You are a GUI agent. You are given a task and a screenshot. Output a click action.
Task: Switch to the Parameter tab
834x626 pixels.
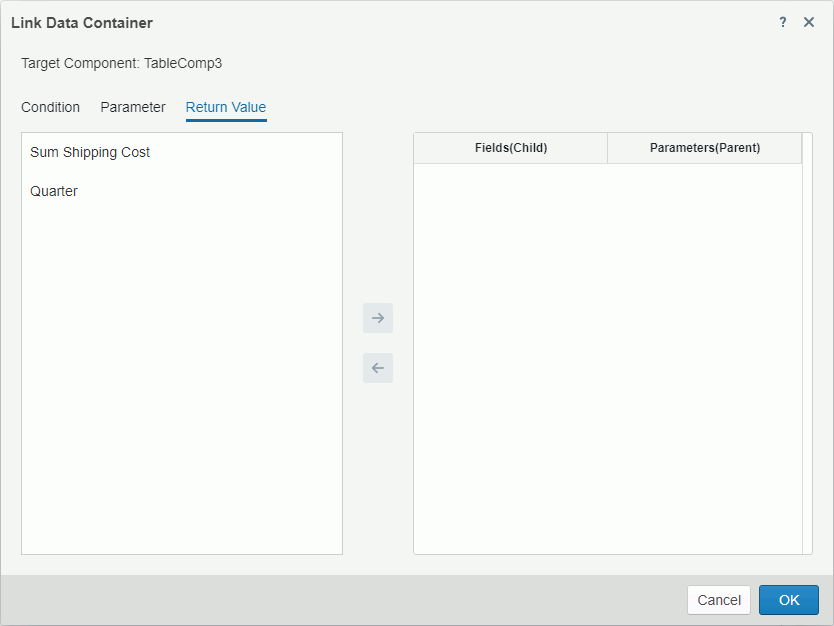132,107
